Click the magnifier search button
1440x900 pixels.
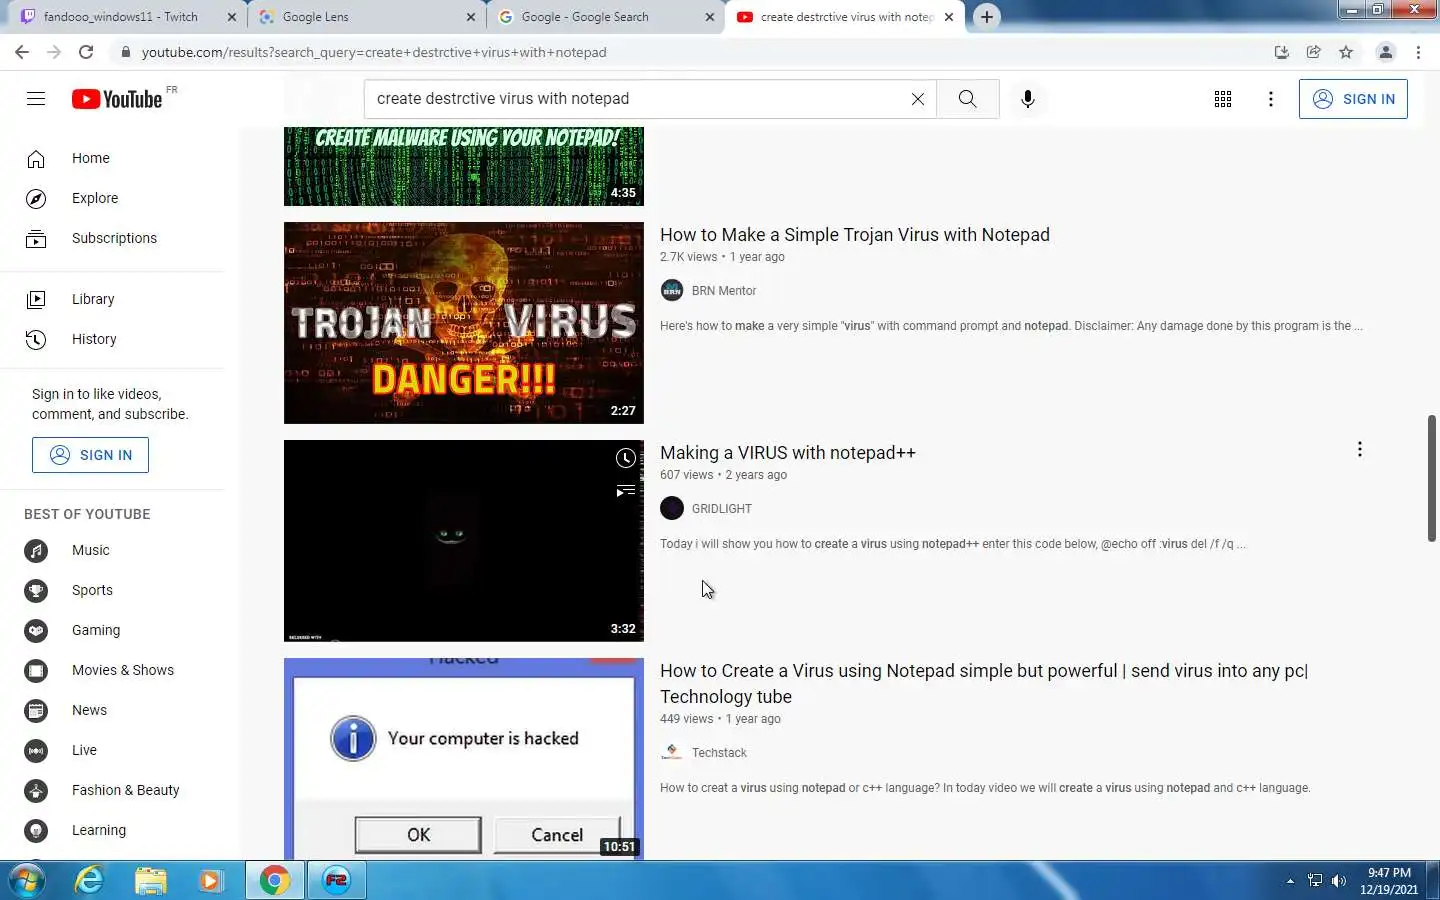tap(968, 99)
